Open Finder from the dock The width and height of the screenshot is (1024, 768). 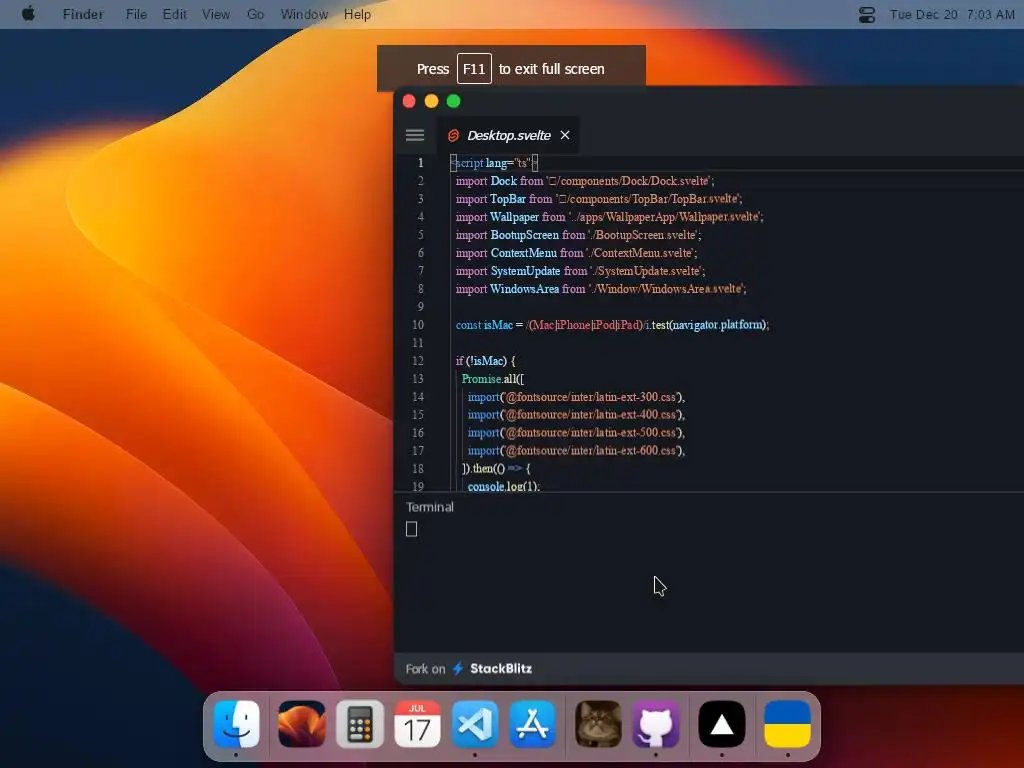(236, 724)
